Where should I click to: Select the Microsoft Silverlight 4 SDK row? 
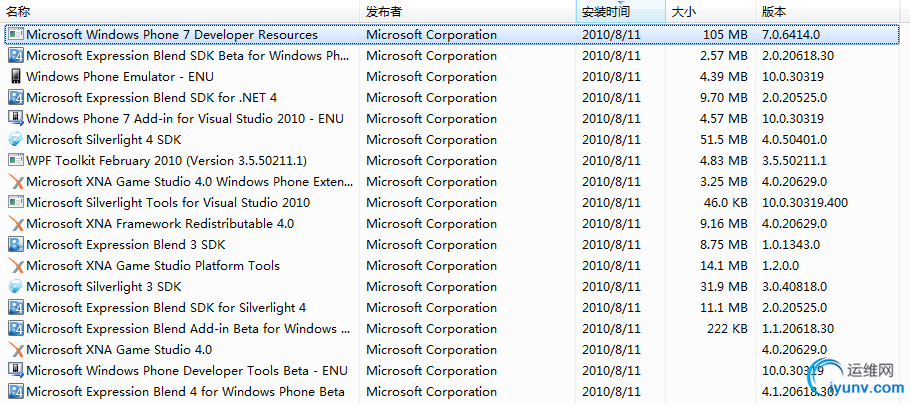454,139
